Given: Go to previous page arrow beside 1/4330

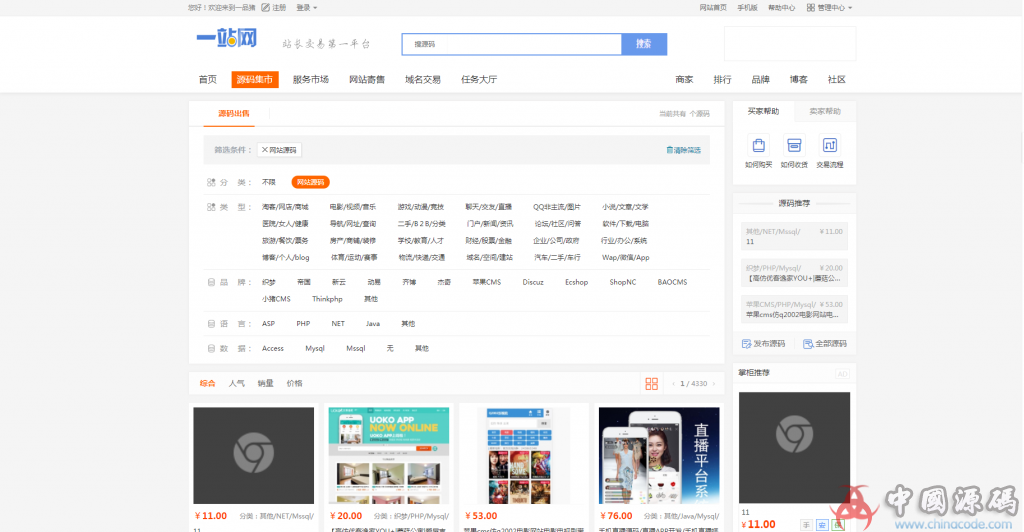Looking at the screenshot, I should pyautogui.click(x=673, y=384).
